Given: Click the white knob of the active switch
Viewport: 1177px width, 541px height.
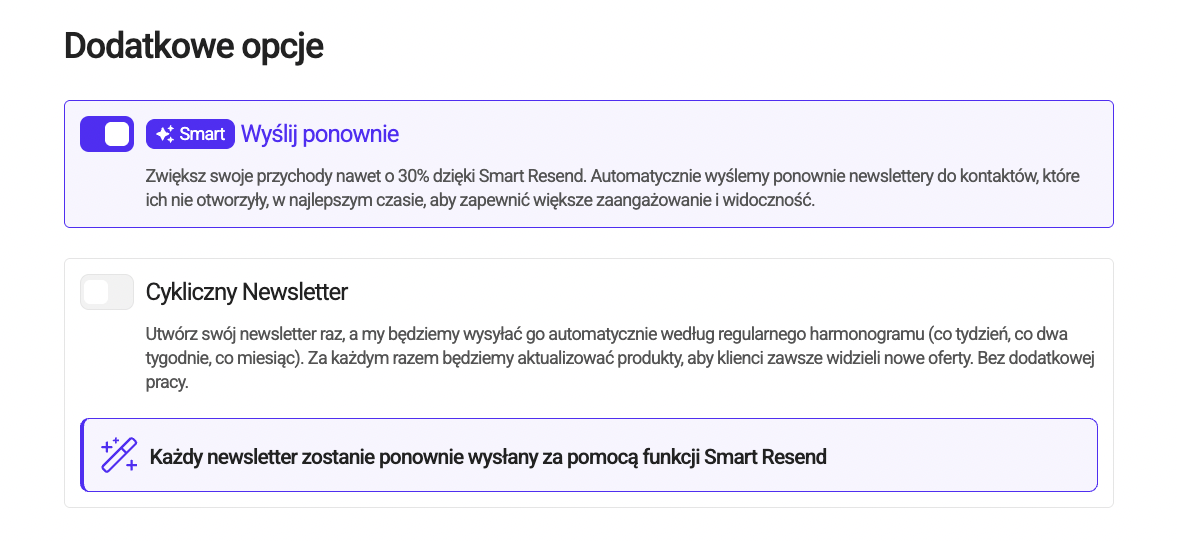Looking at the screenshot, I should (x=117, y=134).
